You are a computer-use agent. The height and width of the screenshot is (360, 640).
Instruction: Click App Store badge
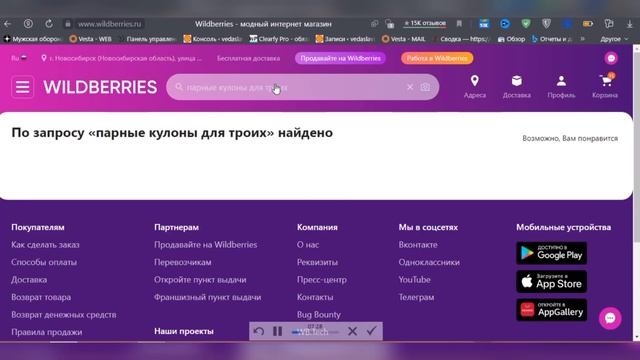coord(551,282)
